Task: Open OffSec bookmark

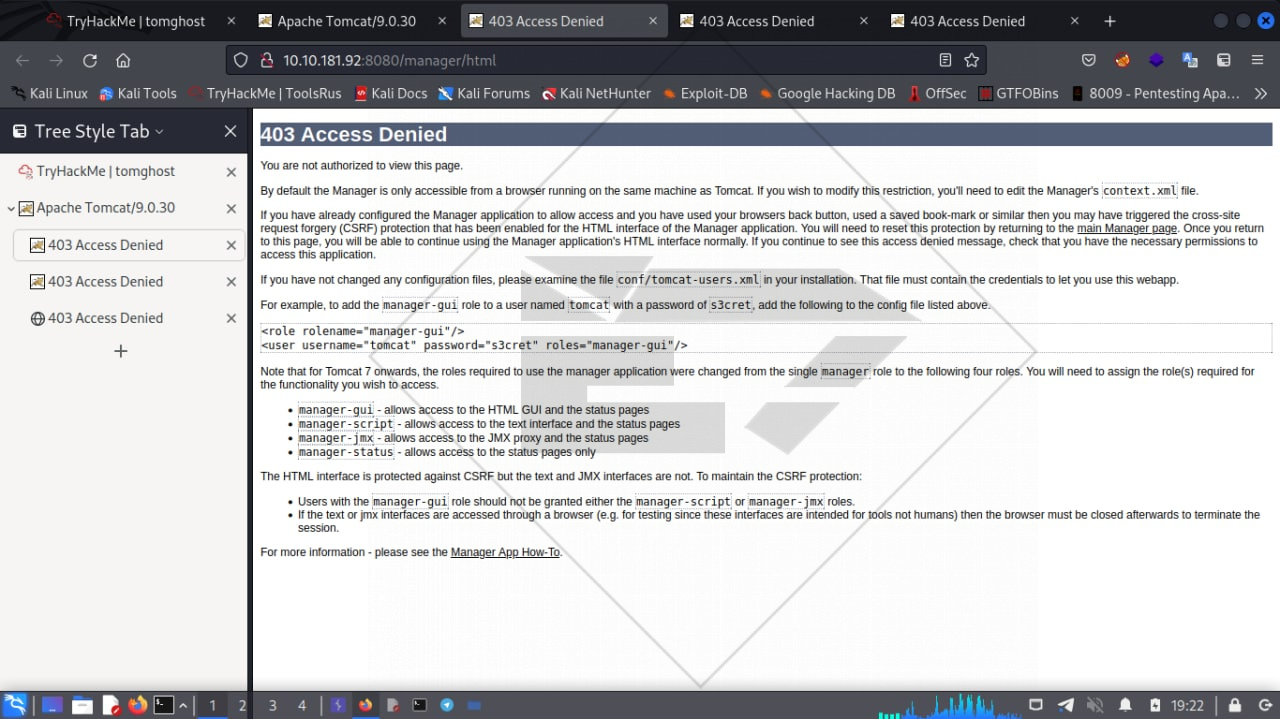Action: click(938, 93)
